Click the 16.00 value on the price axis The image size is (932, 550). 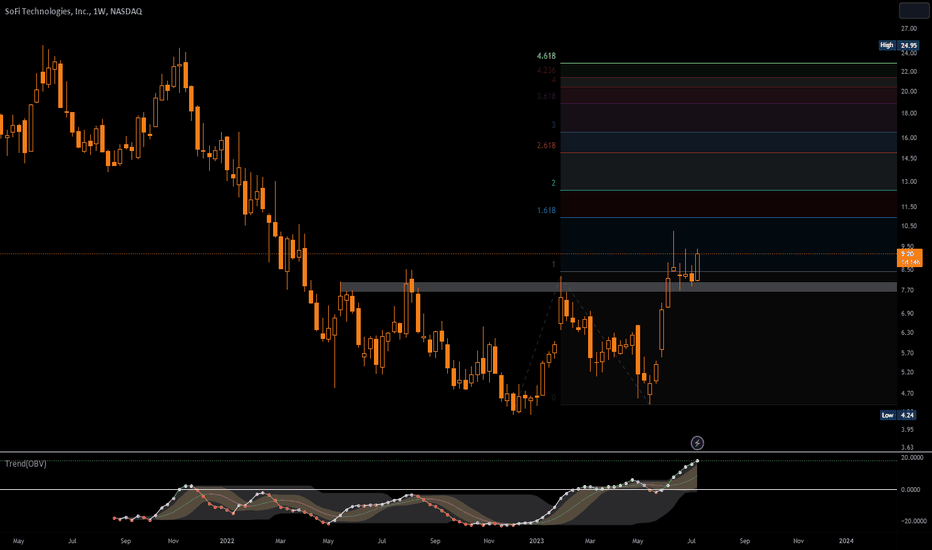click(x=909, y=138)
